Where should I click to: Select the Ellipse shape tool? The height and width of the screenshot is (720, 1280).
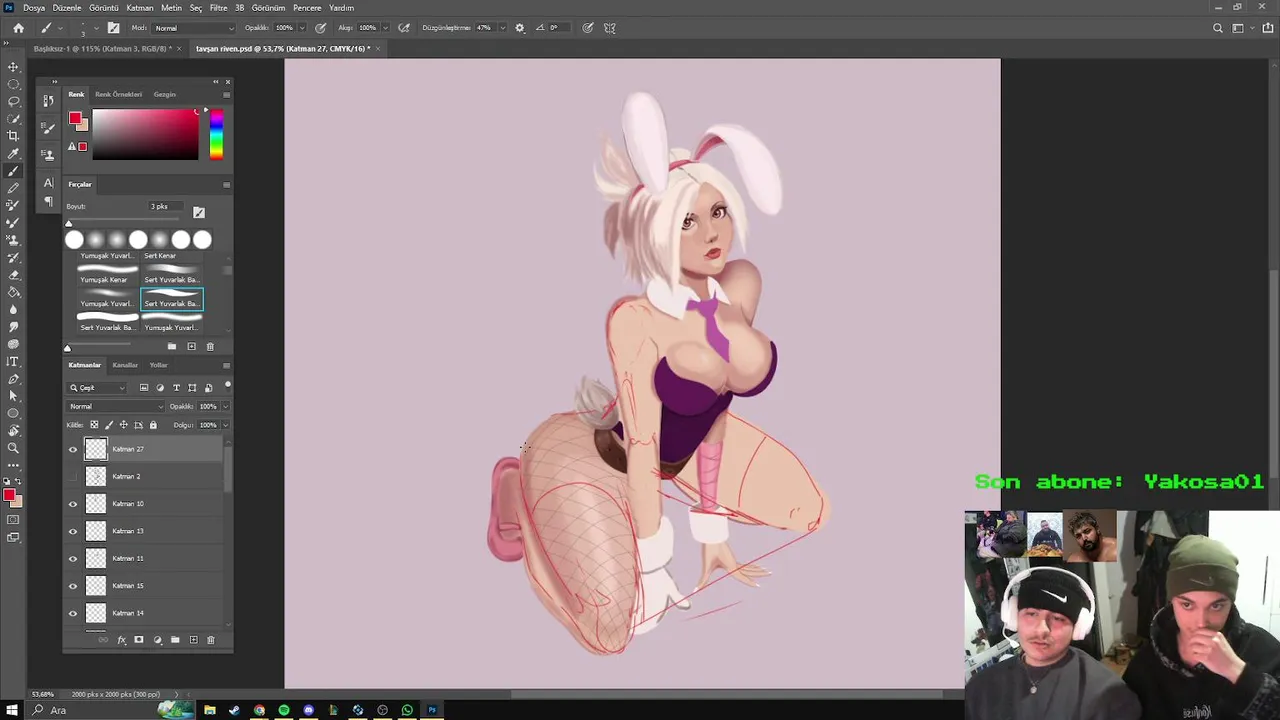[x=13, y=413]
